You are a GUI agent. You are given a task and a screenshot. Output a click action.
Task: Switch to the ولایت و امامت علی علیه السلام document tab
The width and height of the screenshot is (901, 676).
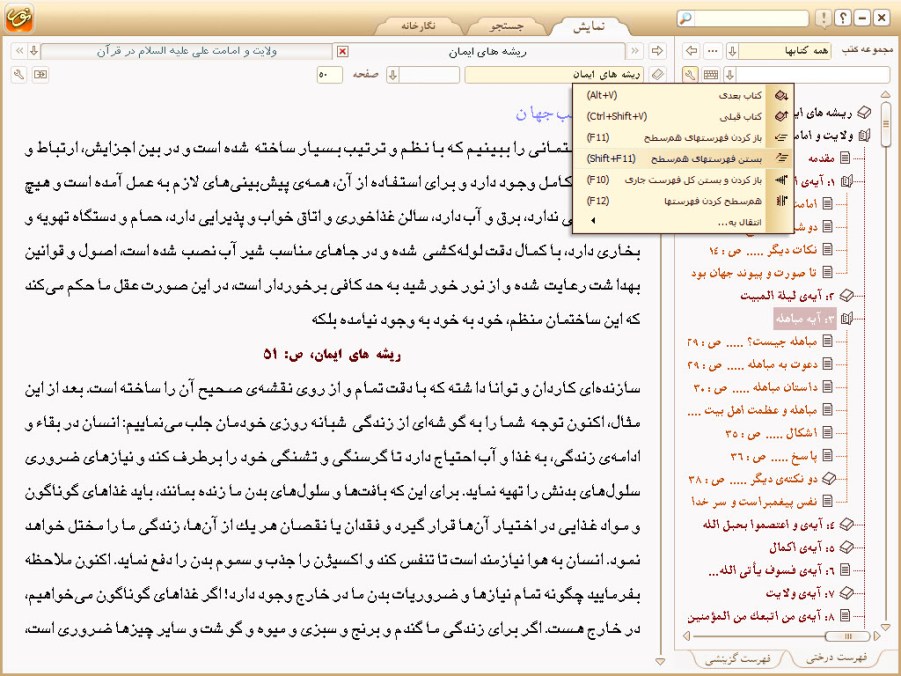coord(187,51)
